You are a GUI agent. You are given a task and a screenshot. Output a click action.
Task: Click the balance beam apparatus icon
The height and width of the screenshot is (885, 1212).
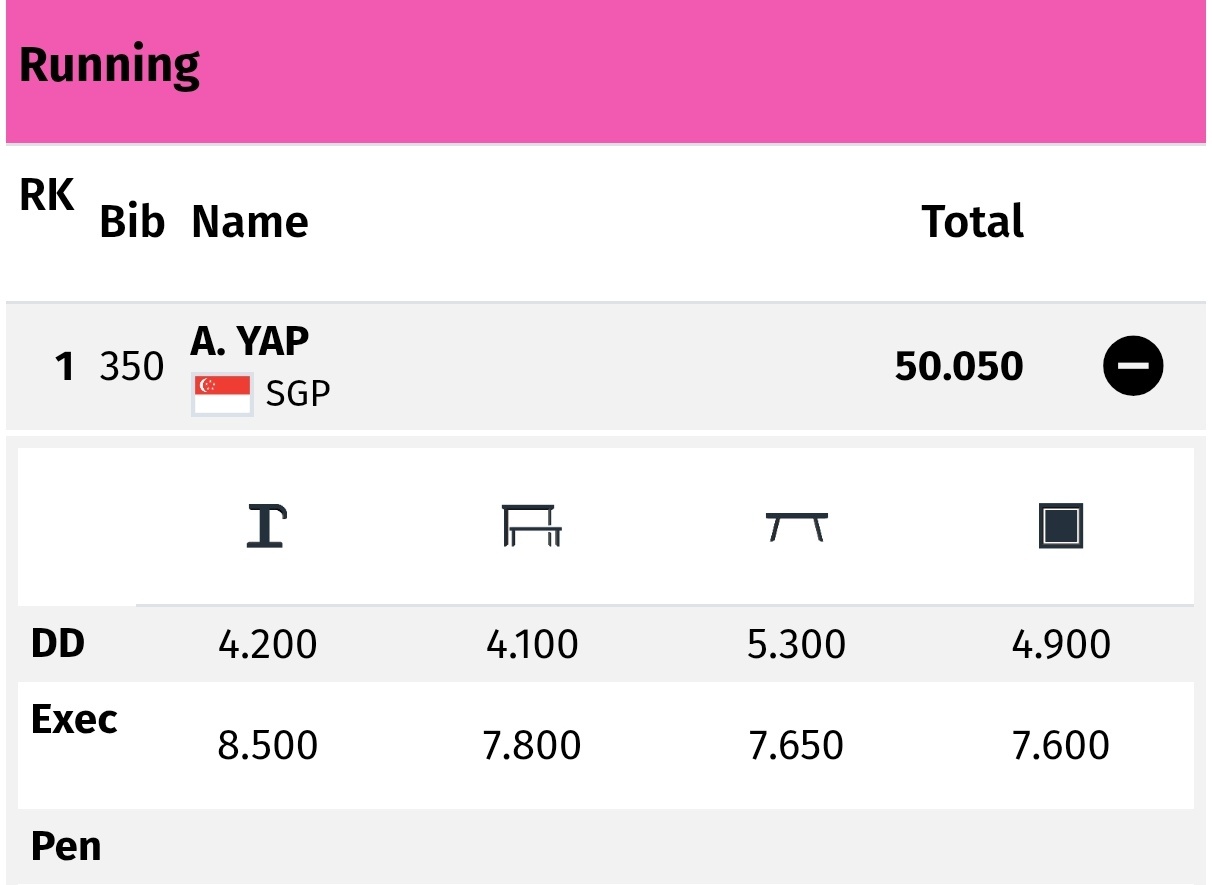point(796,527)
